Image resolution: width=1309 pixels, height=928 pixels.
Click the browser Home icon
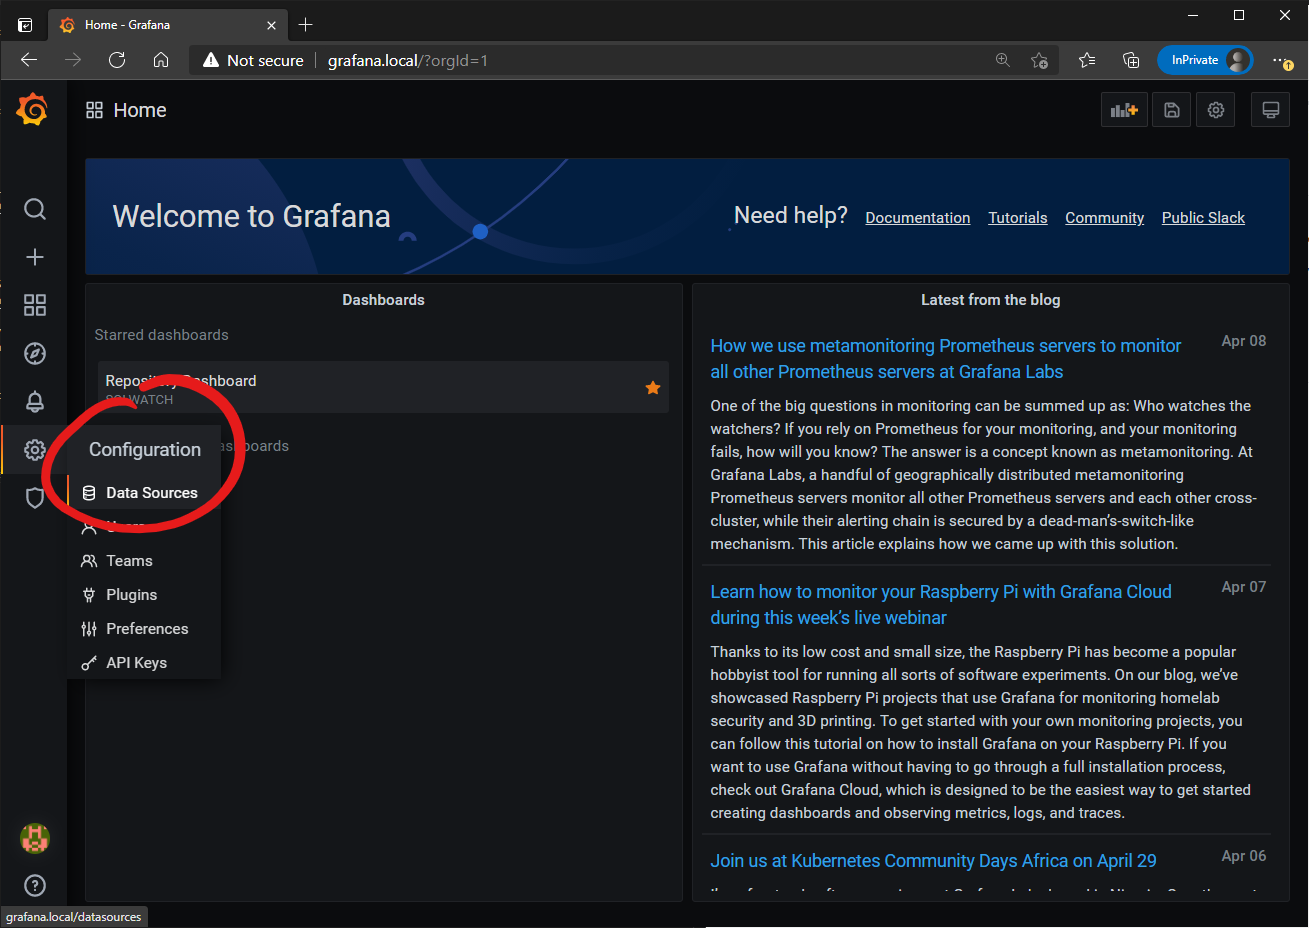[161, 60]
